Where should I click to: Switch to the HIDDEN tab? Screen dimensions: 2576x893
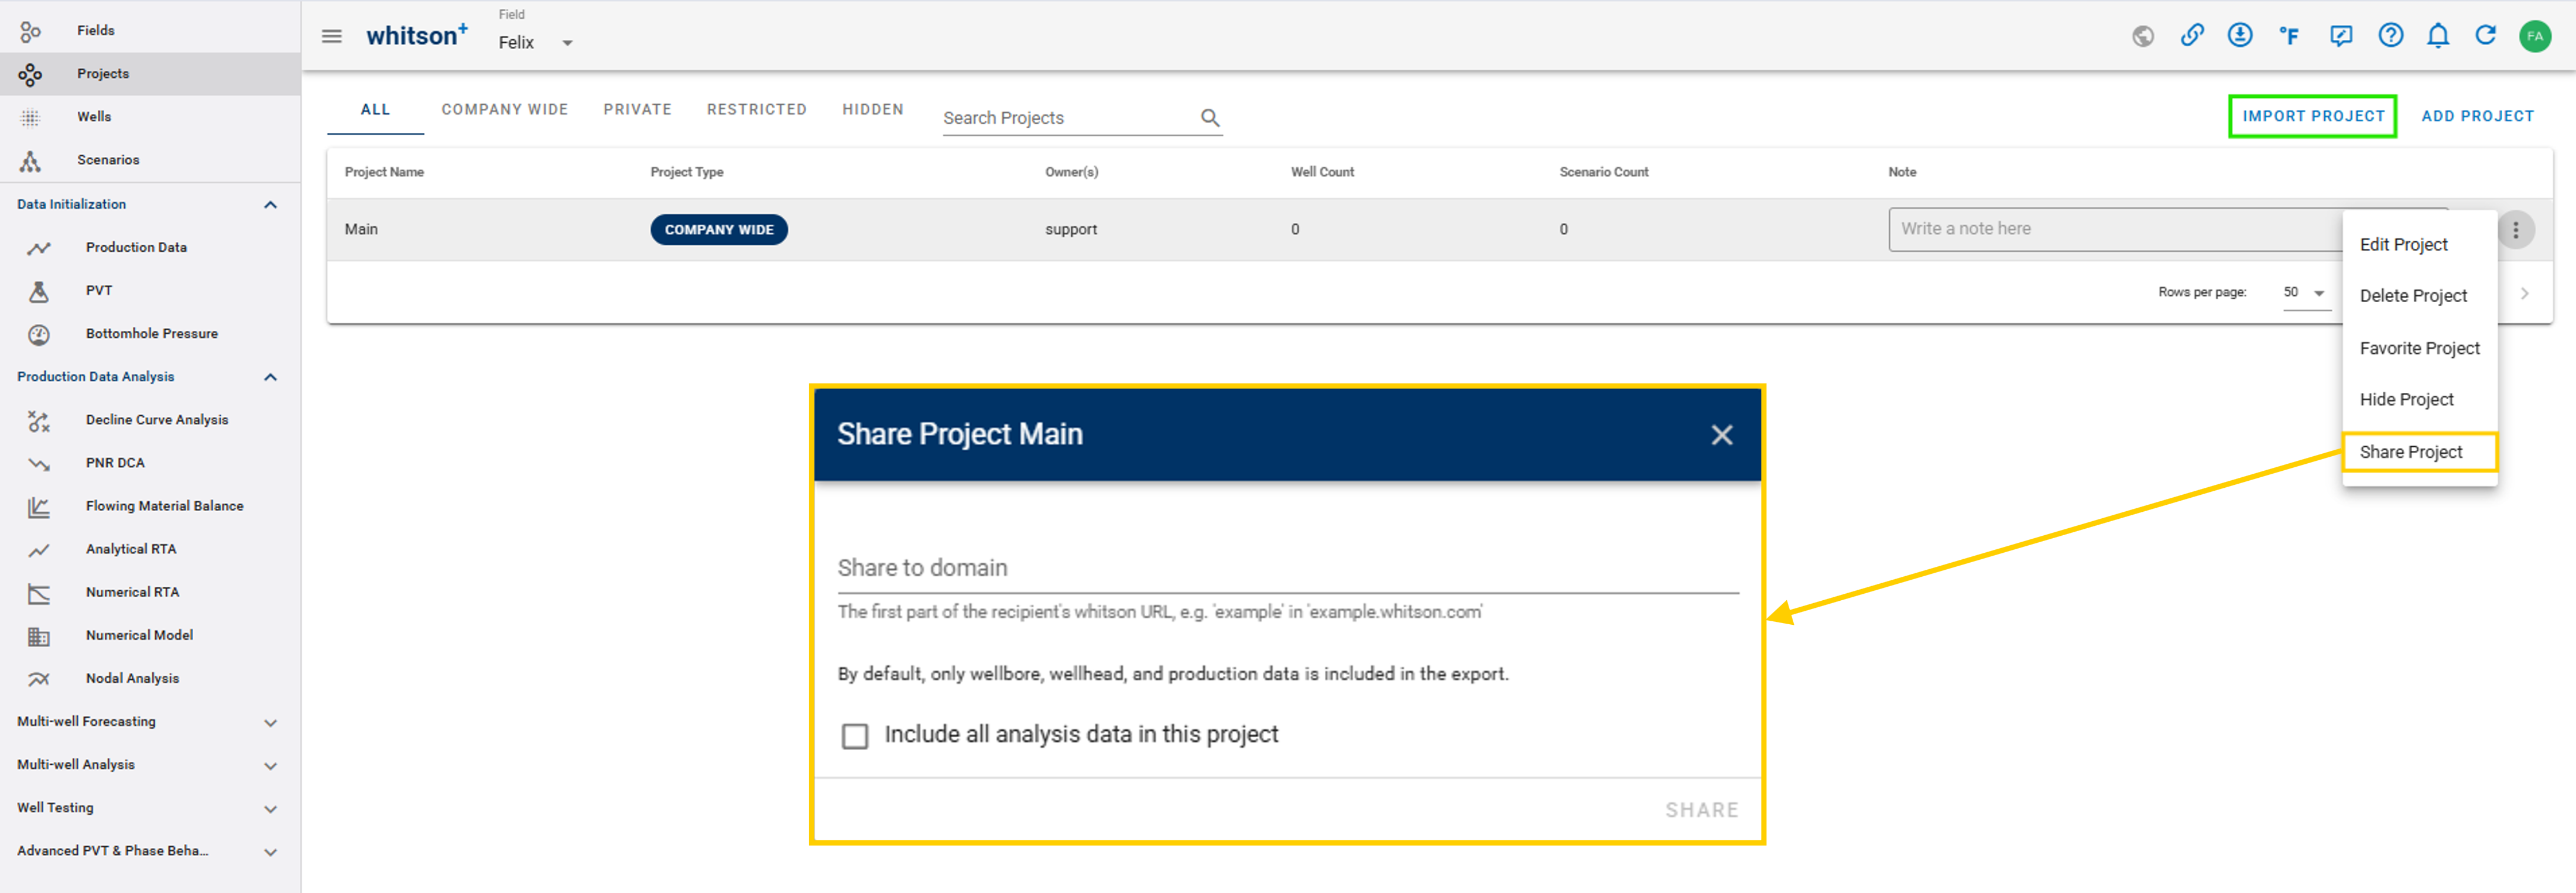pos(873,110)
